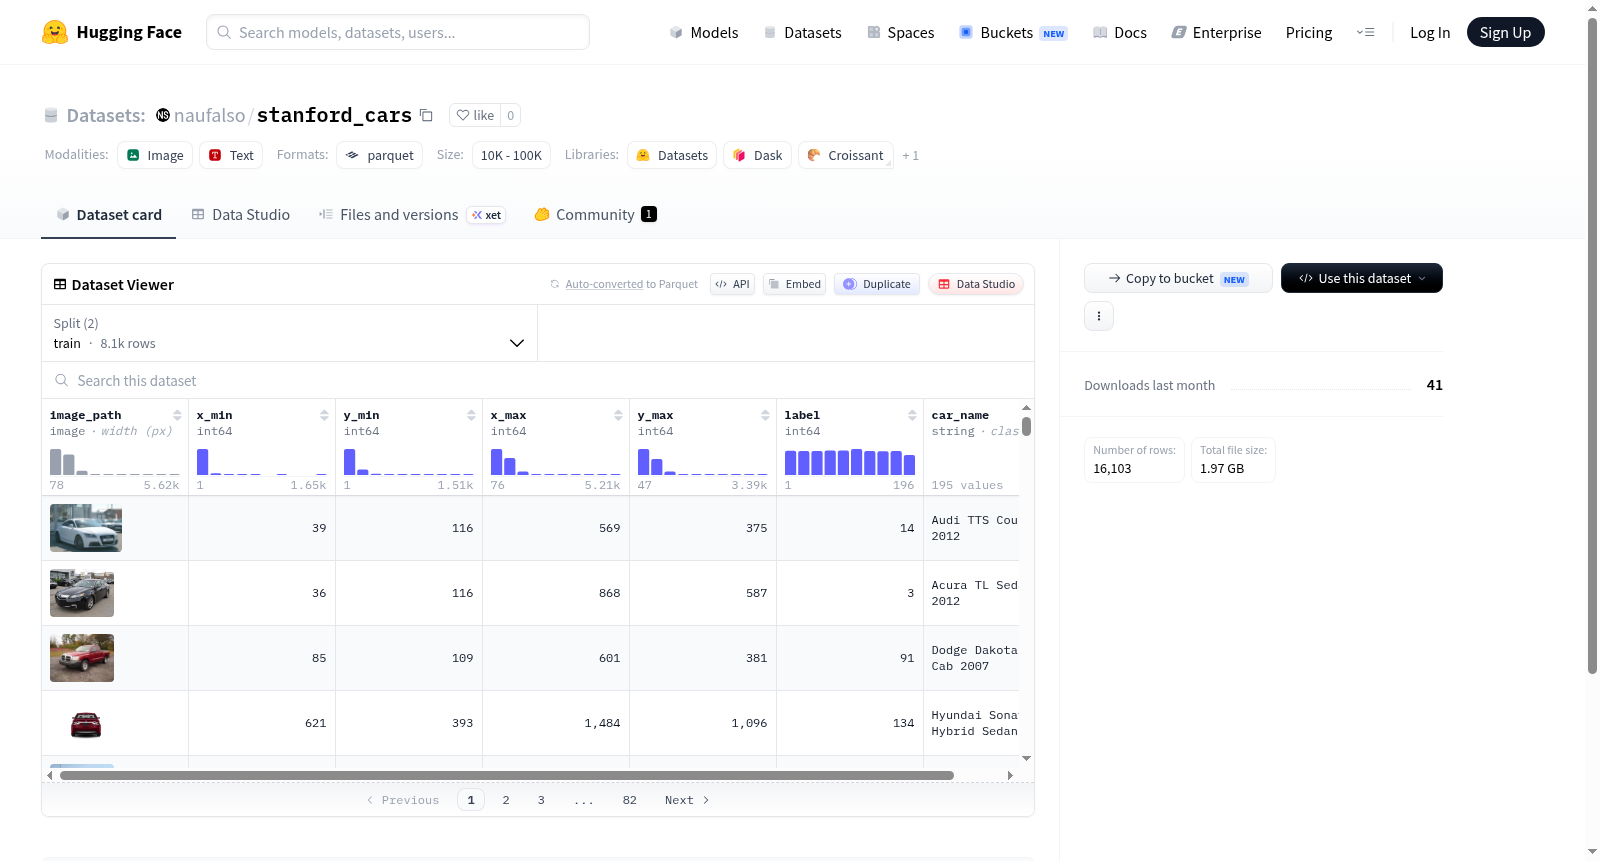Click the page vertical scrollbar
Screen dimensions: 1600x861
coord(1592,345)
